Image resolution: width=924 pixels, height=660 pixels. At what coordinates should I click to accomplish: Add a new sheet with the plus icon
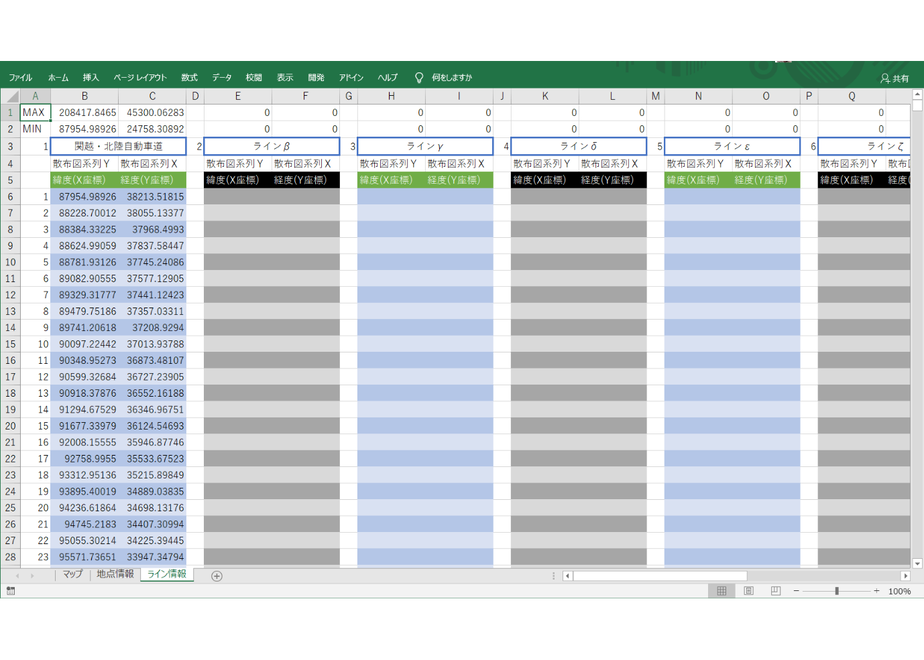coord(217,576)
